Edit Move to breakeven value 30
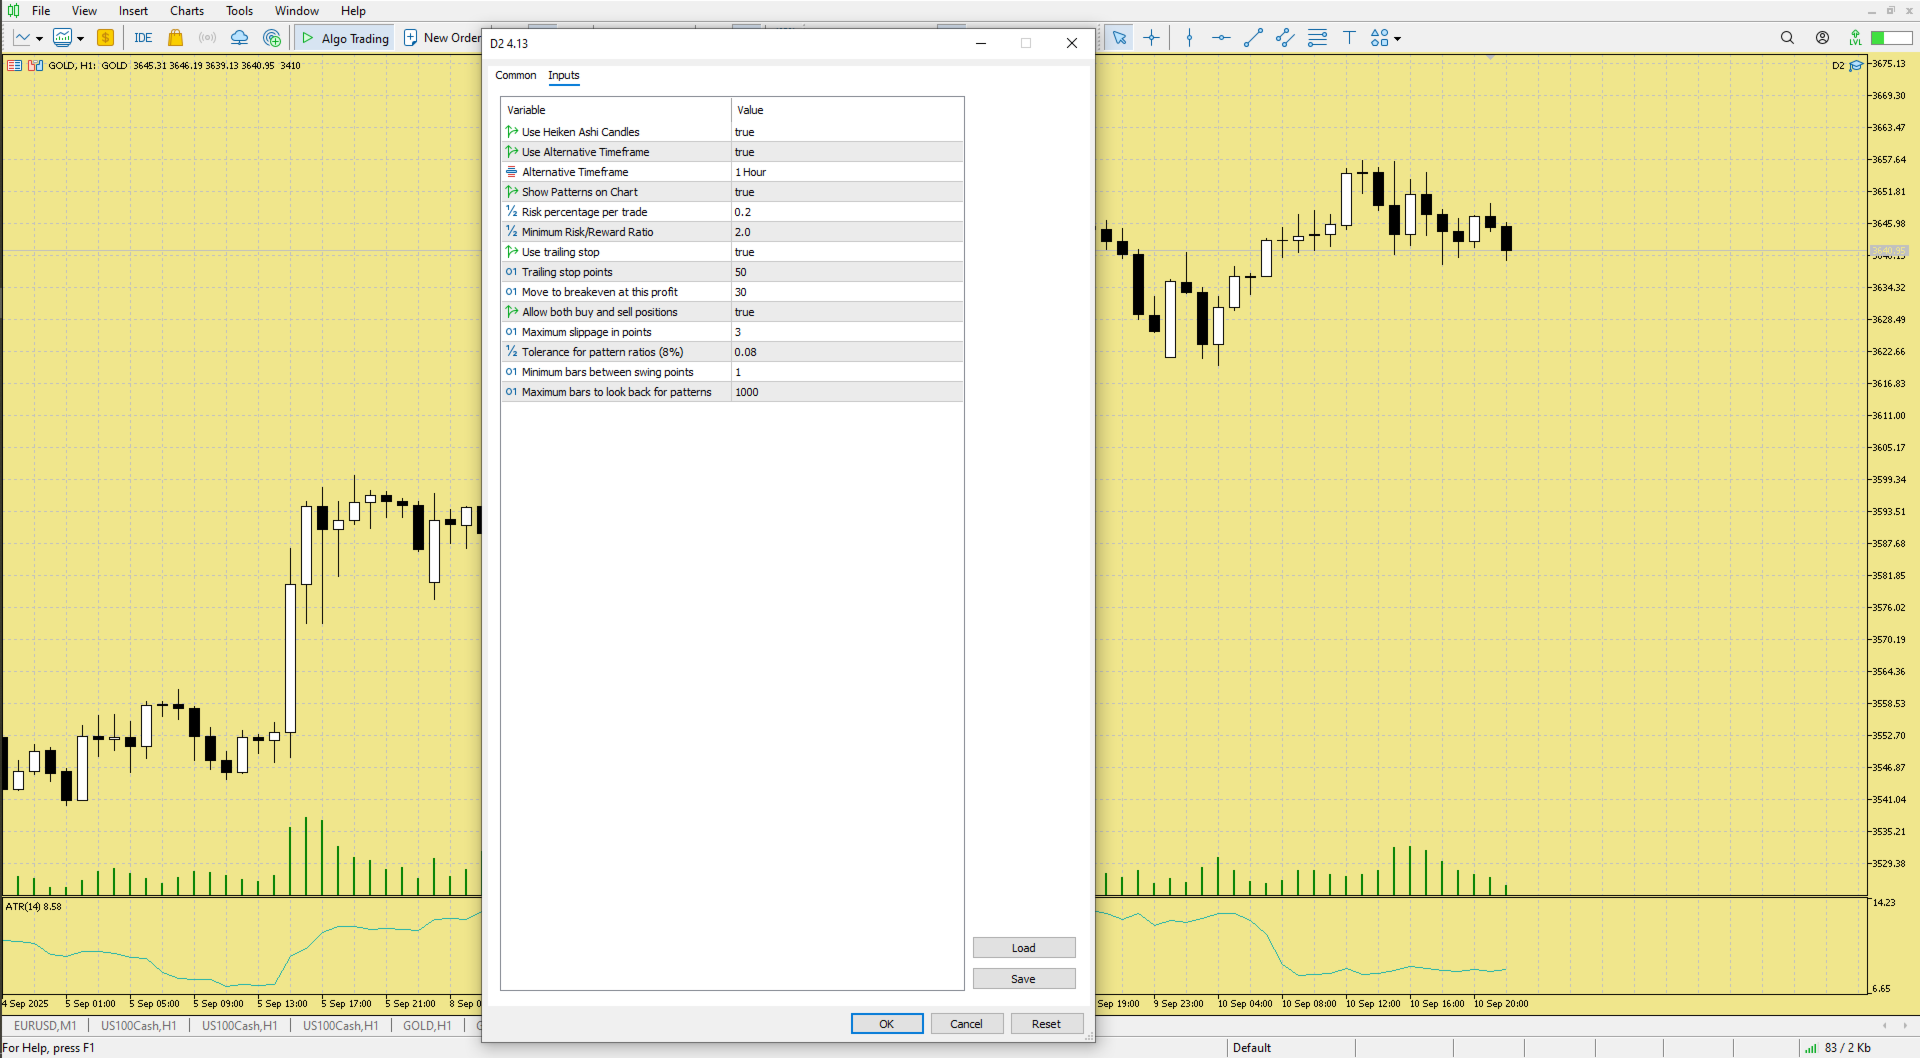Viewport: 1920px width, 1058px height. pyautogui.click(x=847, y=292)
